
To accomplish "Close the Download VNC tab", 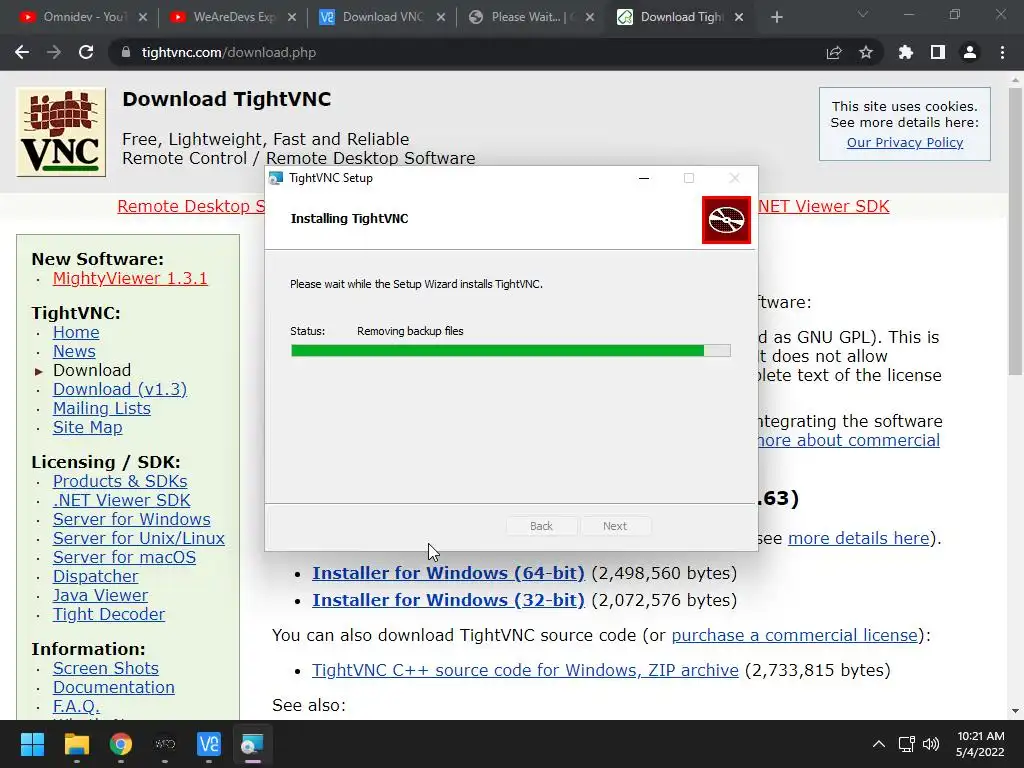I will (x=441, y=17).
